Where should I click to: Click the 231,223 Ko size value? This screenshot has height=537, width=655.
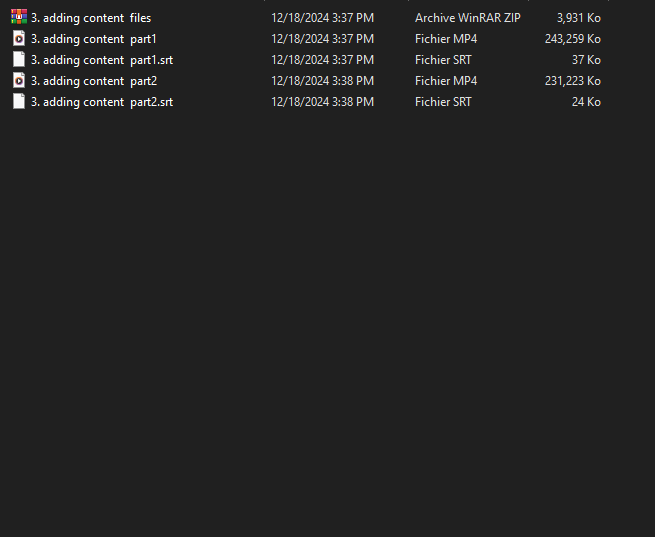[x=572, y=81]
